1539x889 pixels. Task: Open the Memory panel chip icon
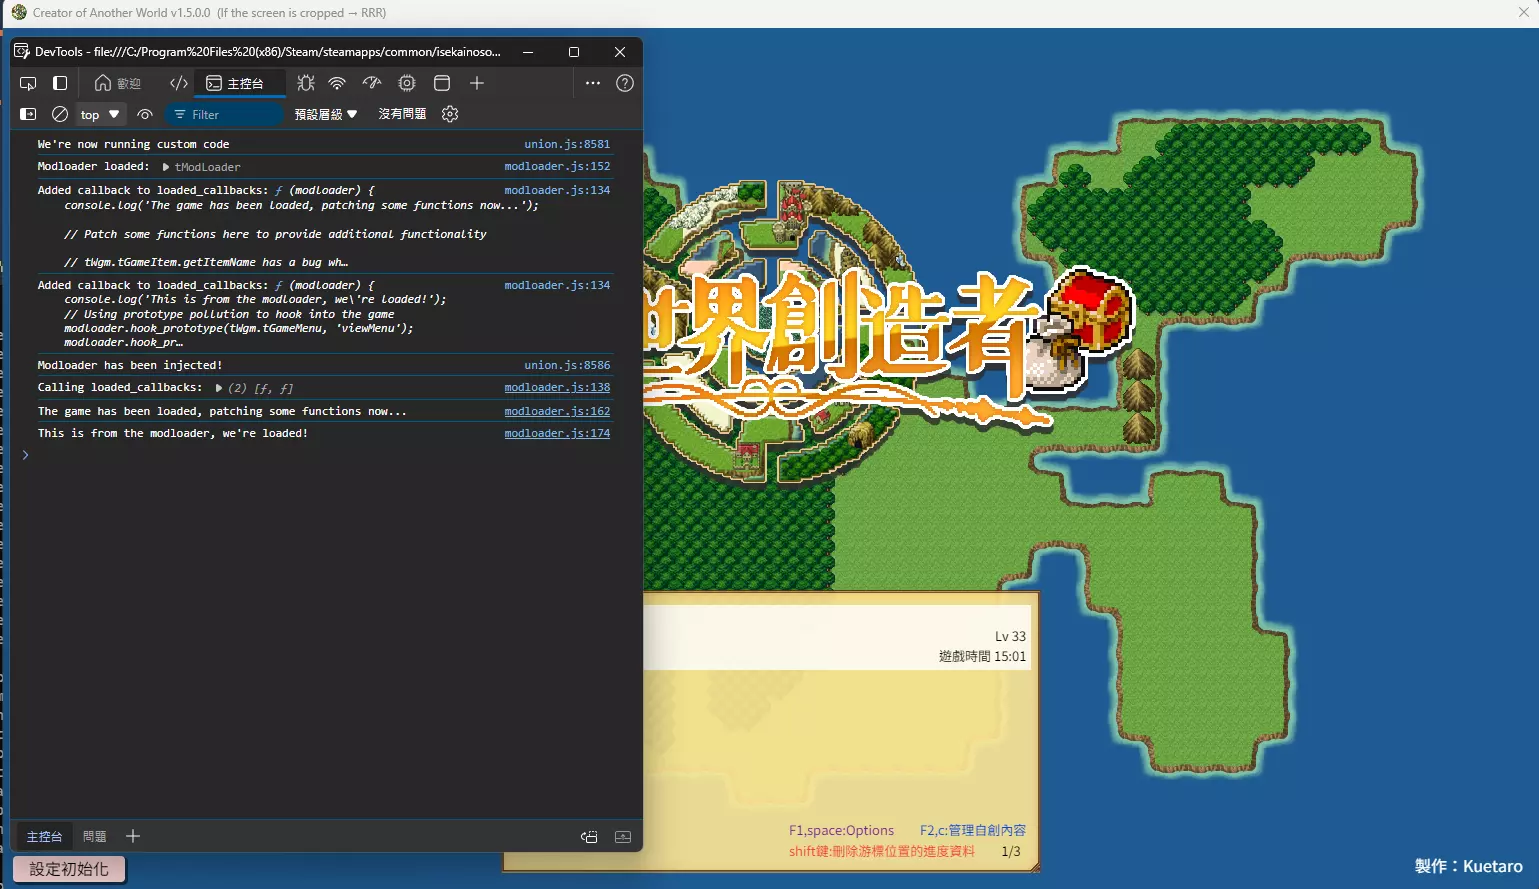click(407, 83)
